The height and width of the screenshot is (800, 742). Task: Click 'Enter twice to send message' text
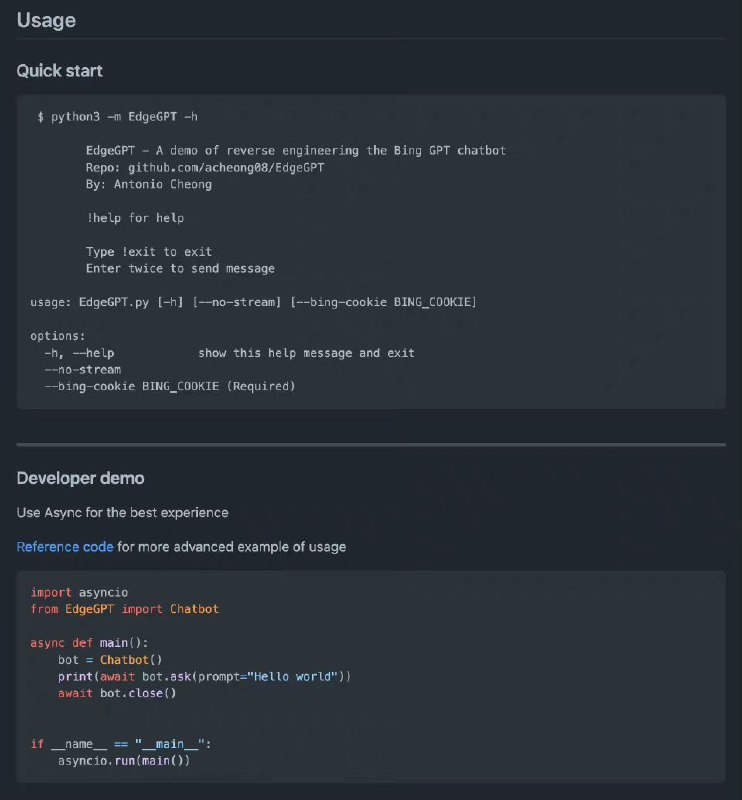coord(180,268)
